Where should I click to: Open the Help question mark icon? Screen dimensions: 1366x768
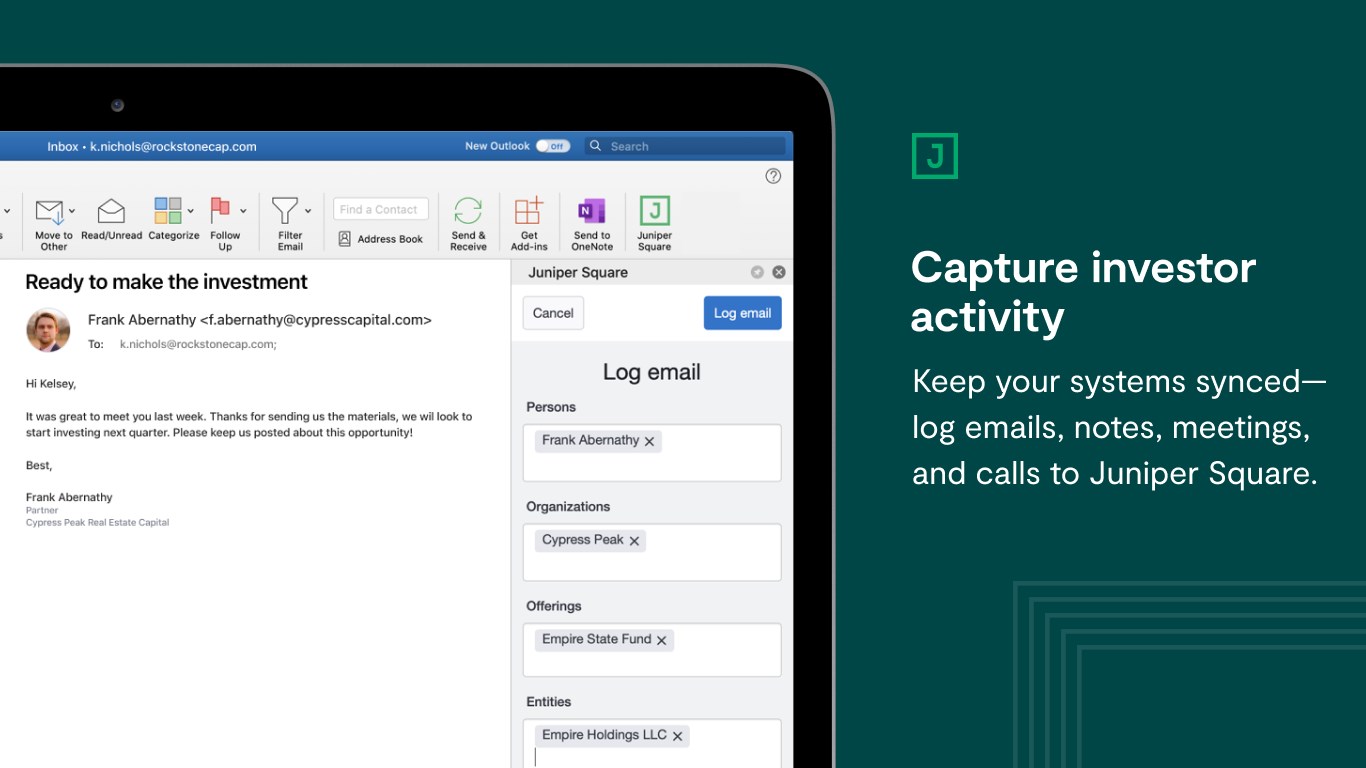pyautogui.click(x=773, y=176)
